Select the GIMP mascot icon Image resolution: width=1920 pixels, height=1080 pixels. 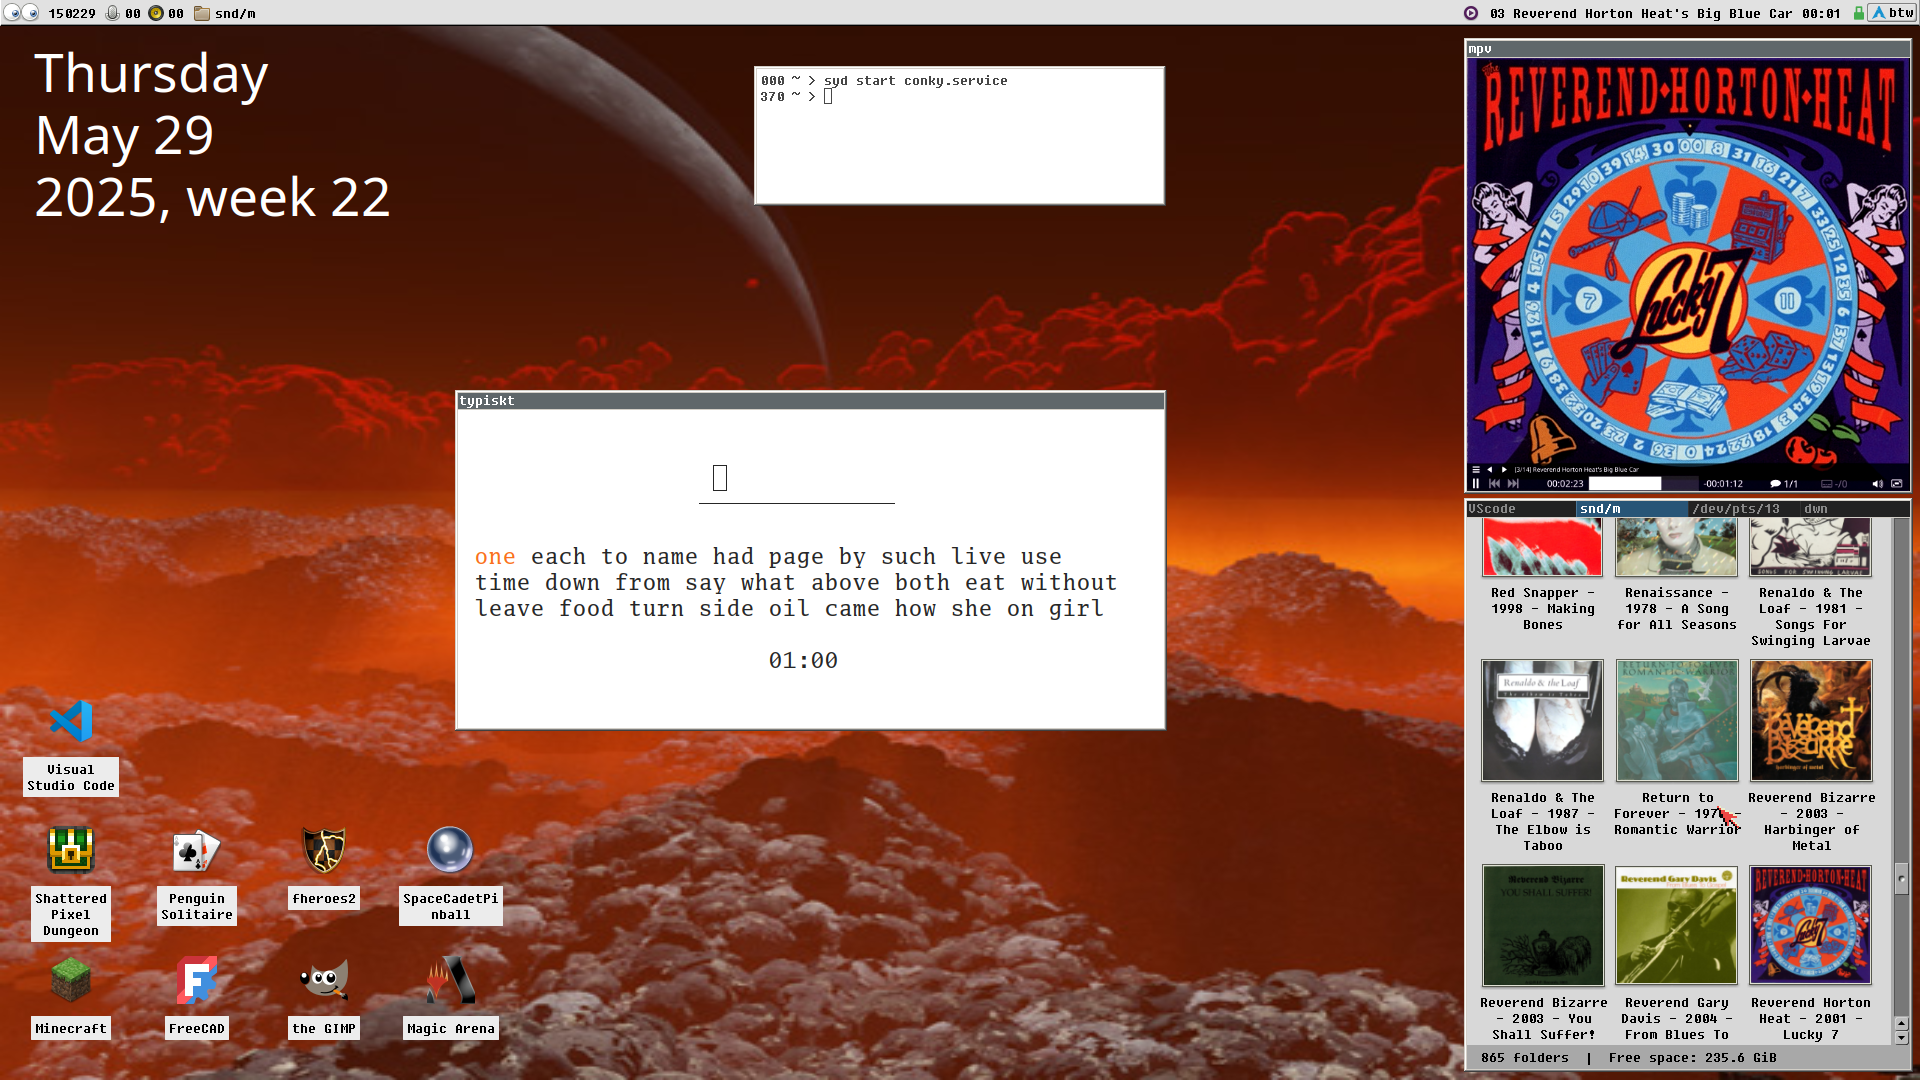click(x=324, y=980)
